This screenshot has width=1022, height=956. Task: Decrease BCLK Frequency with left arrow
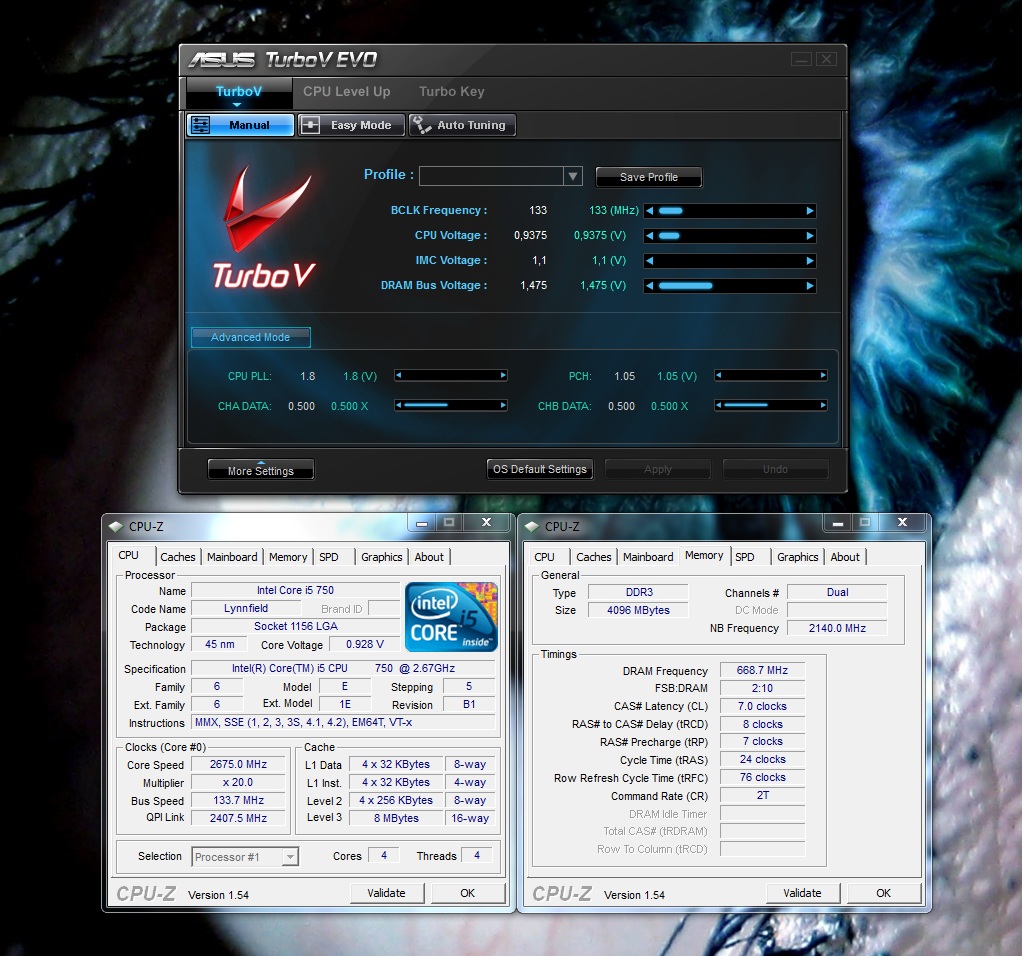point(649,210)
